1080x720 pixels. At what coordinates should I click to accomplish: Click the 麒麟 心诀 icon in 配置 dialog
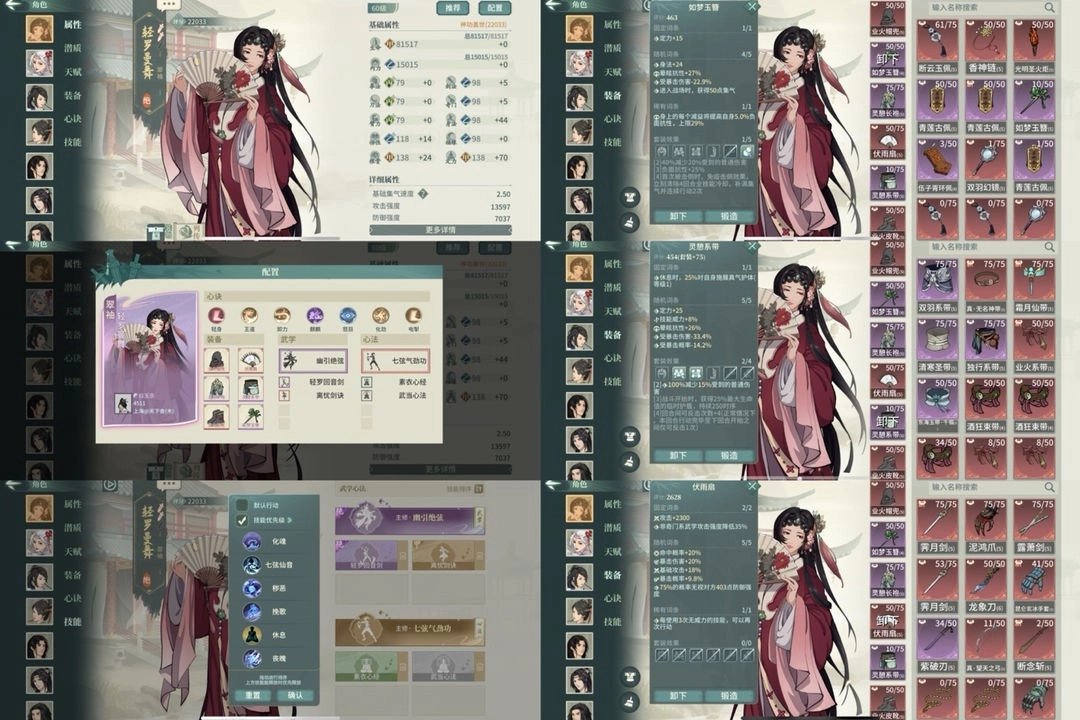pos(314,314)
